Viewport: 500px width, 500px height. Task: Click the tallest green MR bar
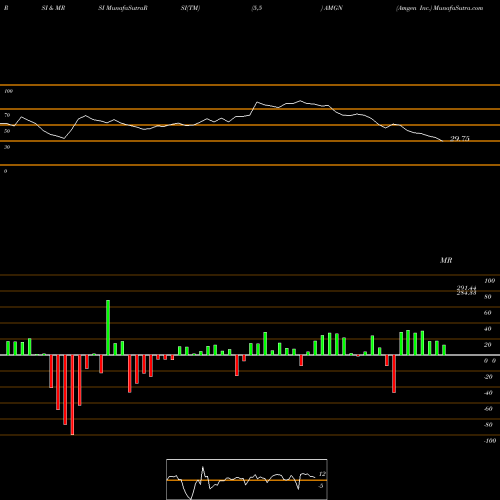pos(108,327)
